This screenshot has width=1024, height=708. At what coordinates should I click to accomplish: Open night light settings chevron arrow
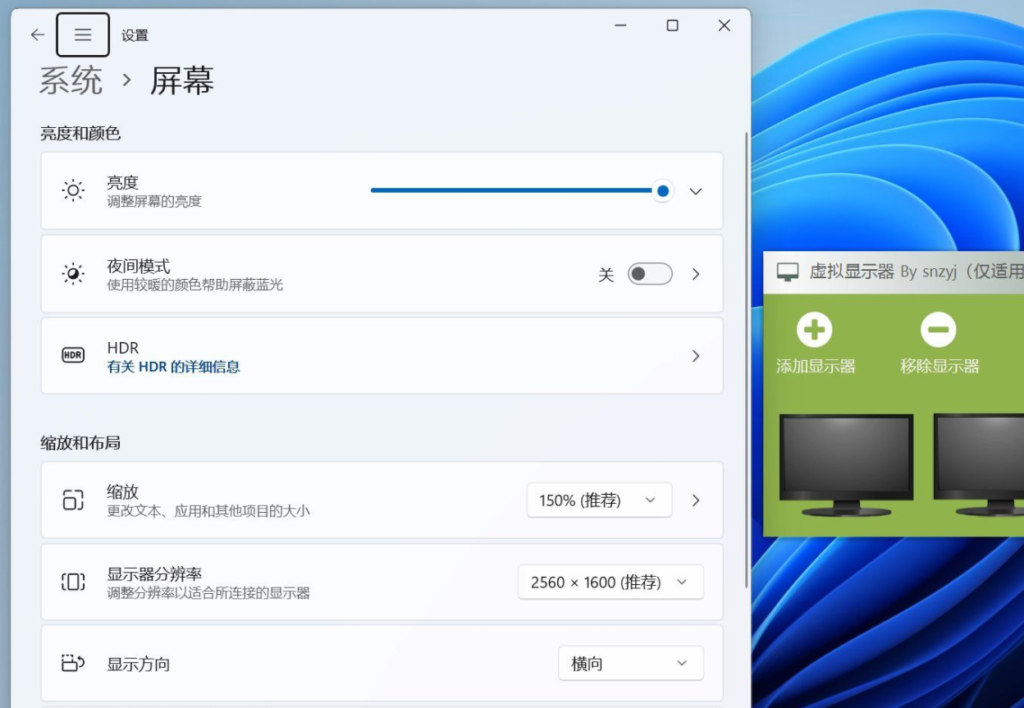click(696, 274)
